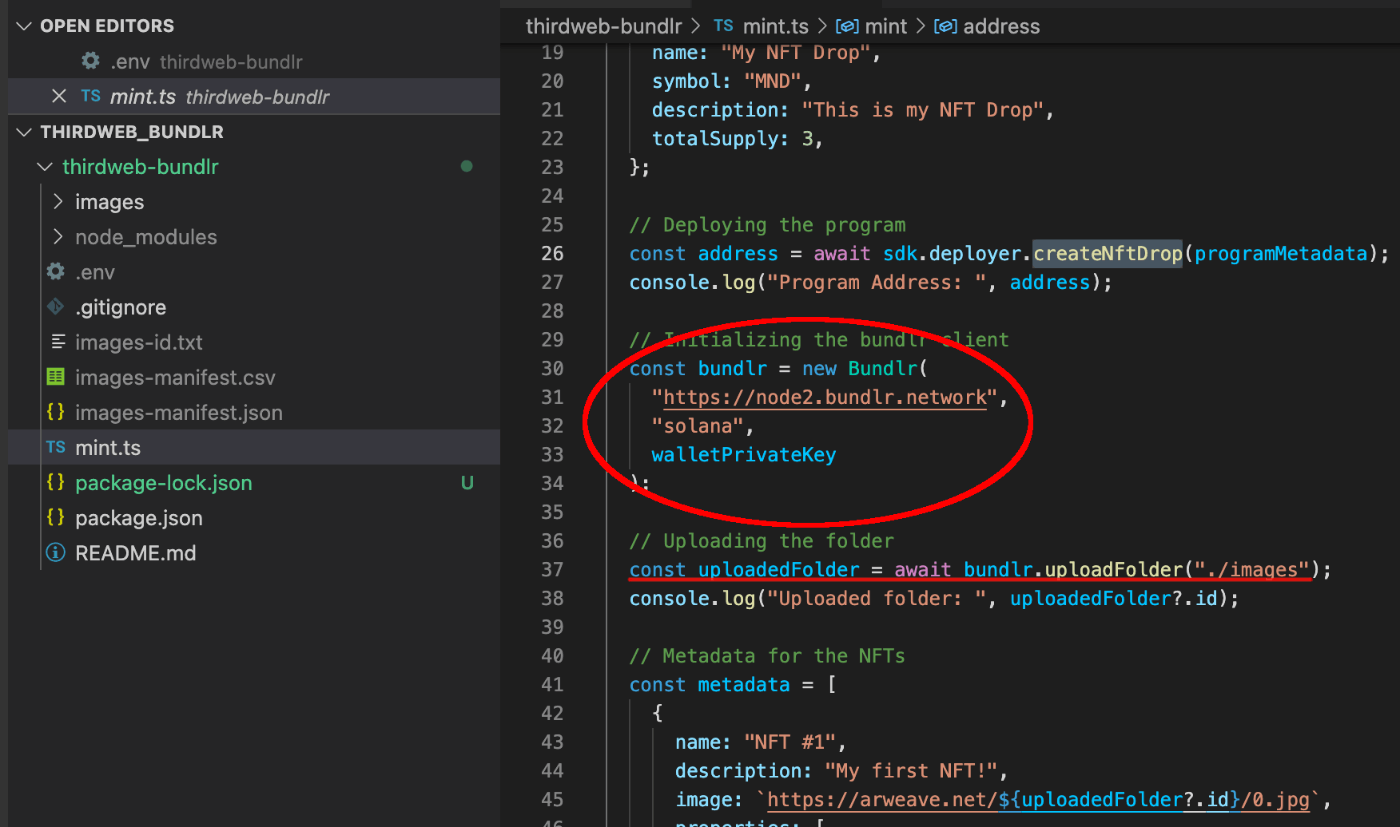The height and width of the screenshot is (827, 1400).
Task: Click the green table icon of images-manifest.csv
Action: coord(56,378)
